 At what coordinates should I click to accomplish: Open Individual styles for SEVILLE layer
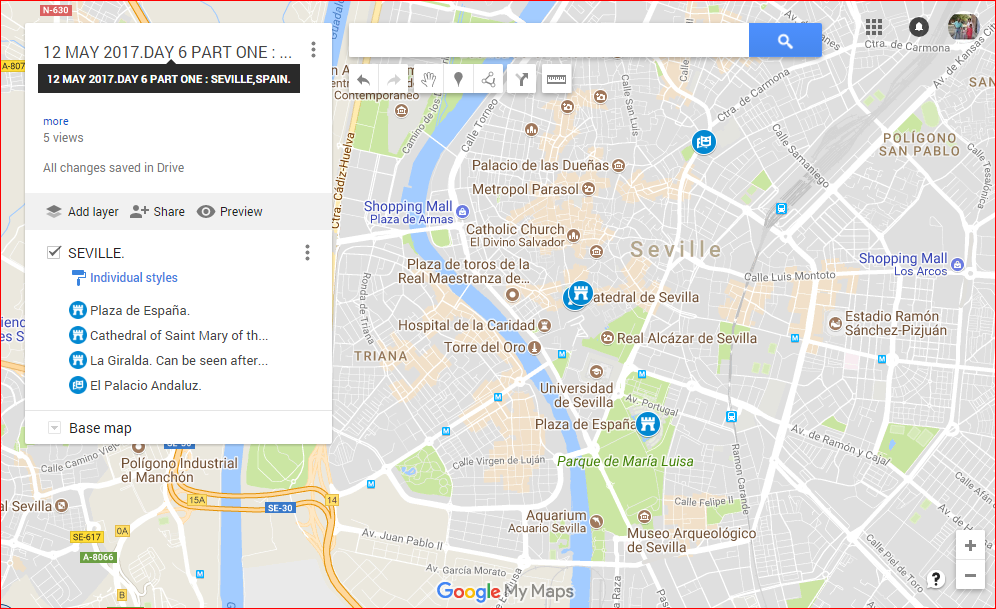tap(125, 278)
